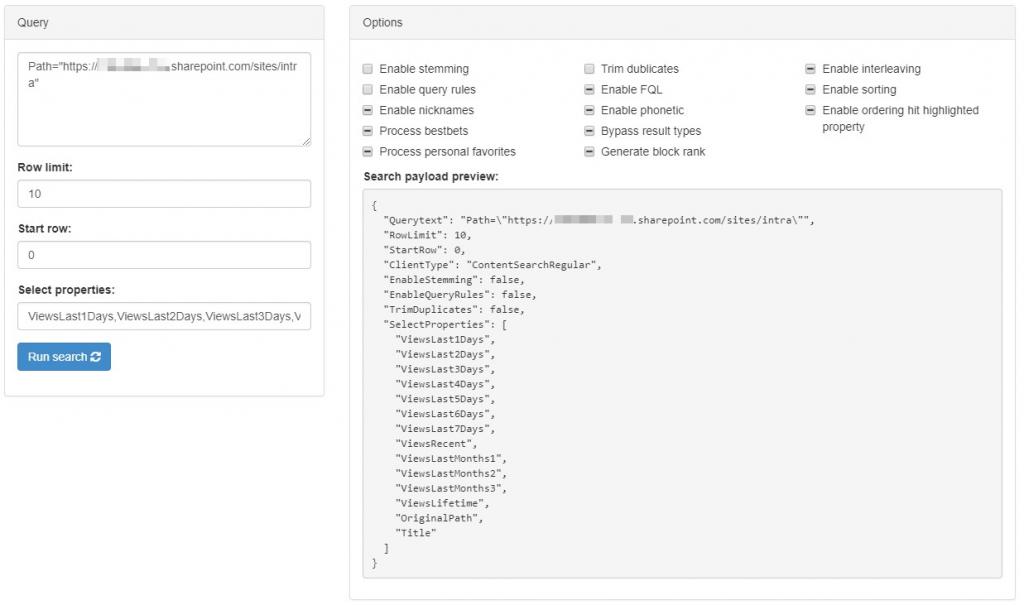The width and height of the screenshot is (1024, 605).
Task: Toggle Enable ordering hit highlighted property
Action: [811, 111]
